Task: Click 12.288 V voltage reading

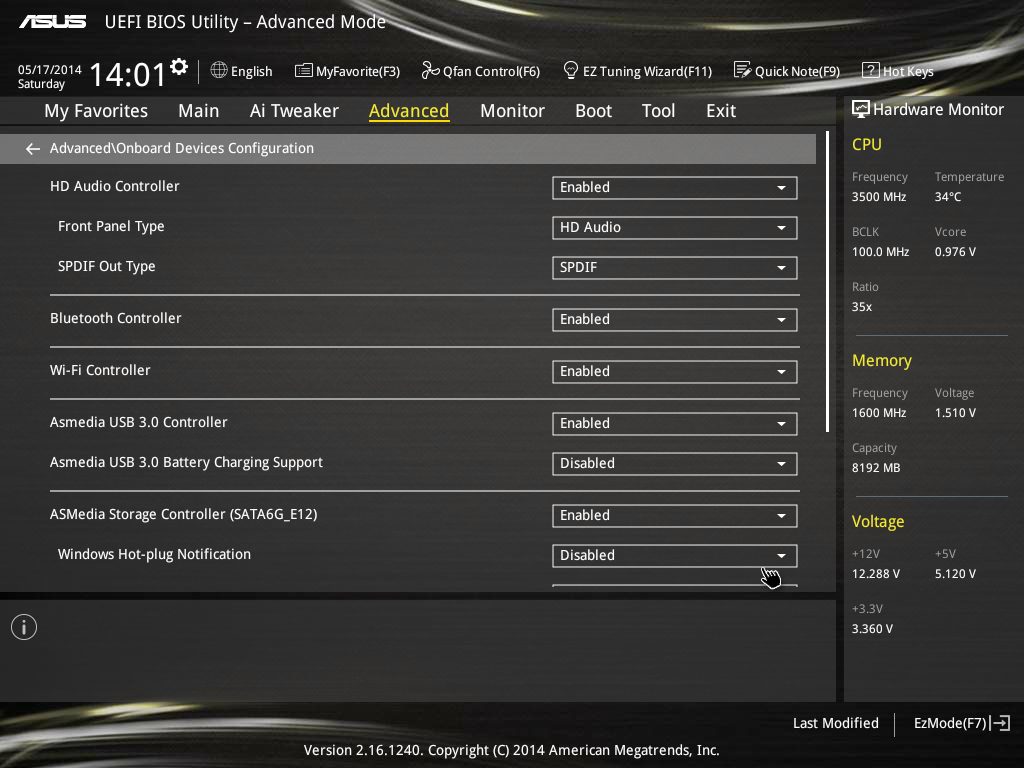Action: [875, 573]
